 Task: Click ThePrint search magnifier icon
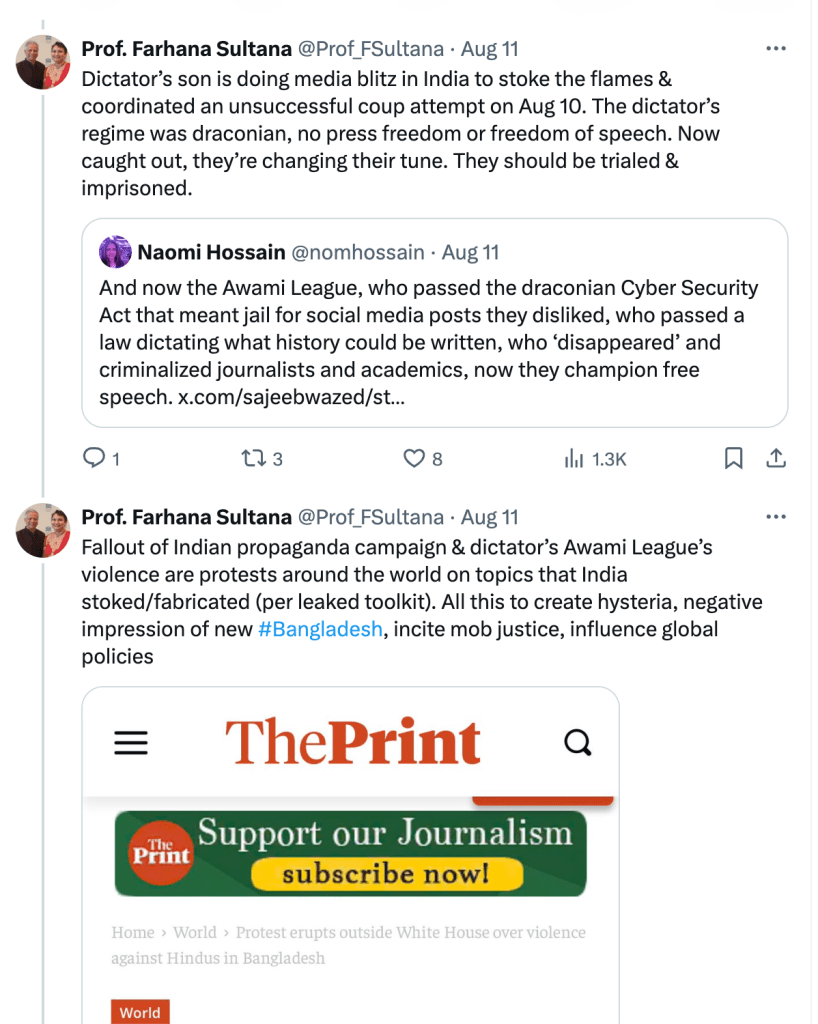click(578, 742)
